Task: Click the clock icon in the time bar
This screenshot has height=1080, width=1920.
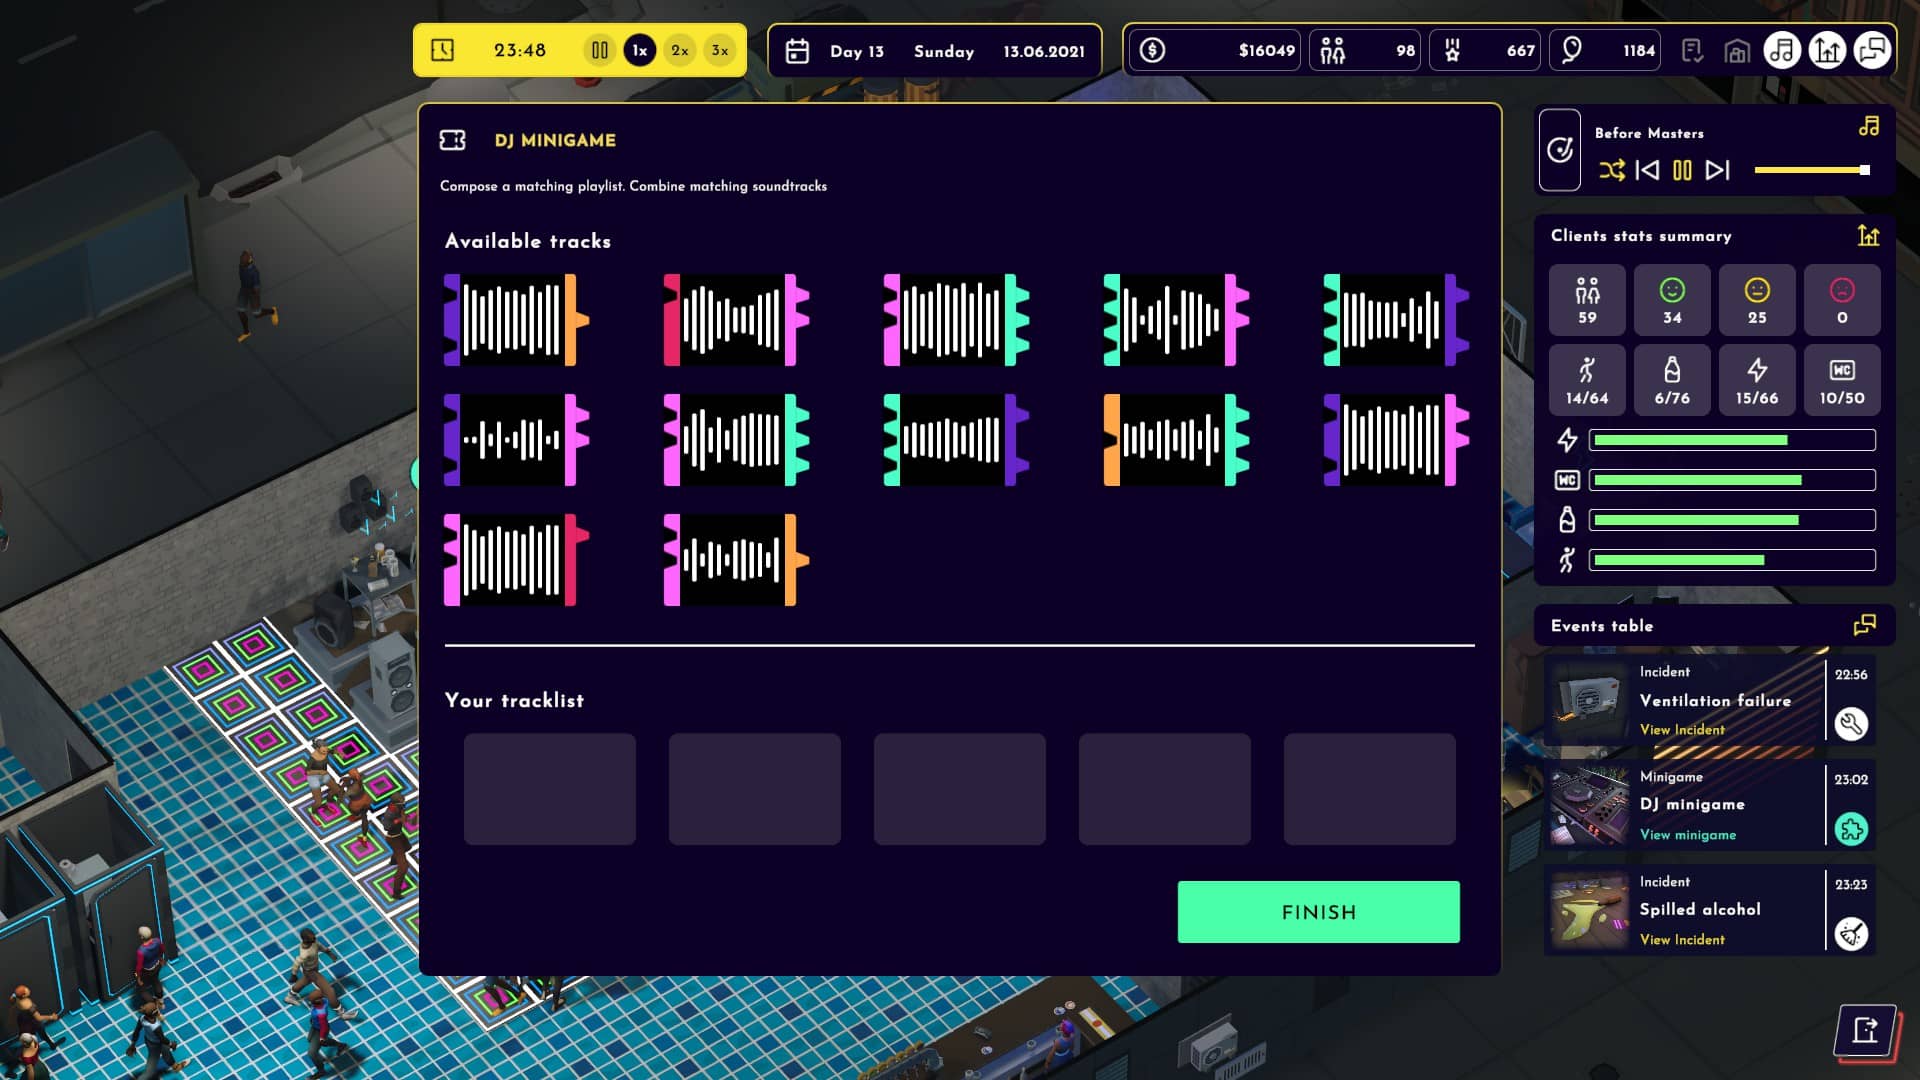Action: click(x=442, y=50)
